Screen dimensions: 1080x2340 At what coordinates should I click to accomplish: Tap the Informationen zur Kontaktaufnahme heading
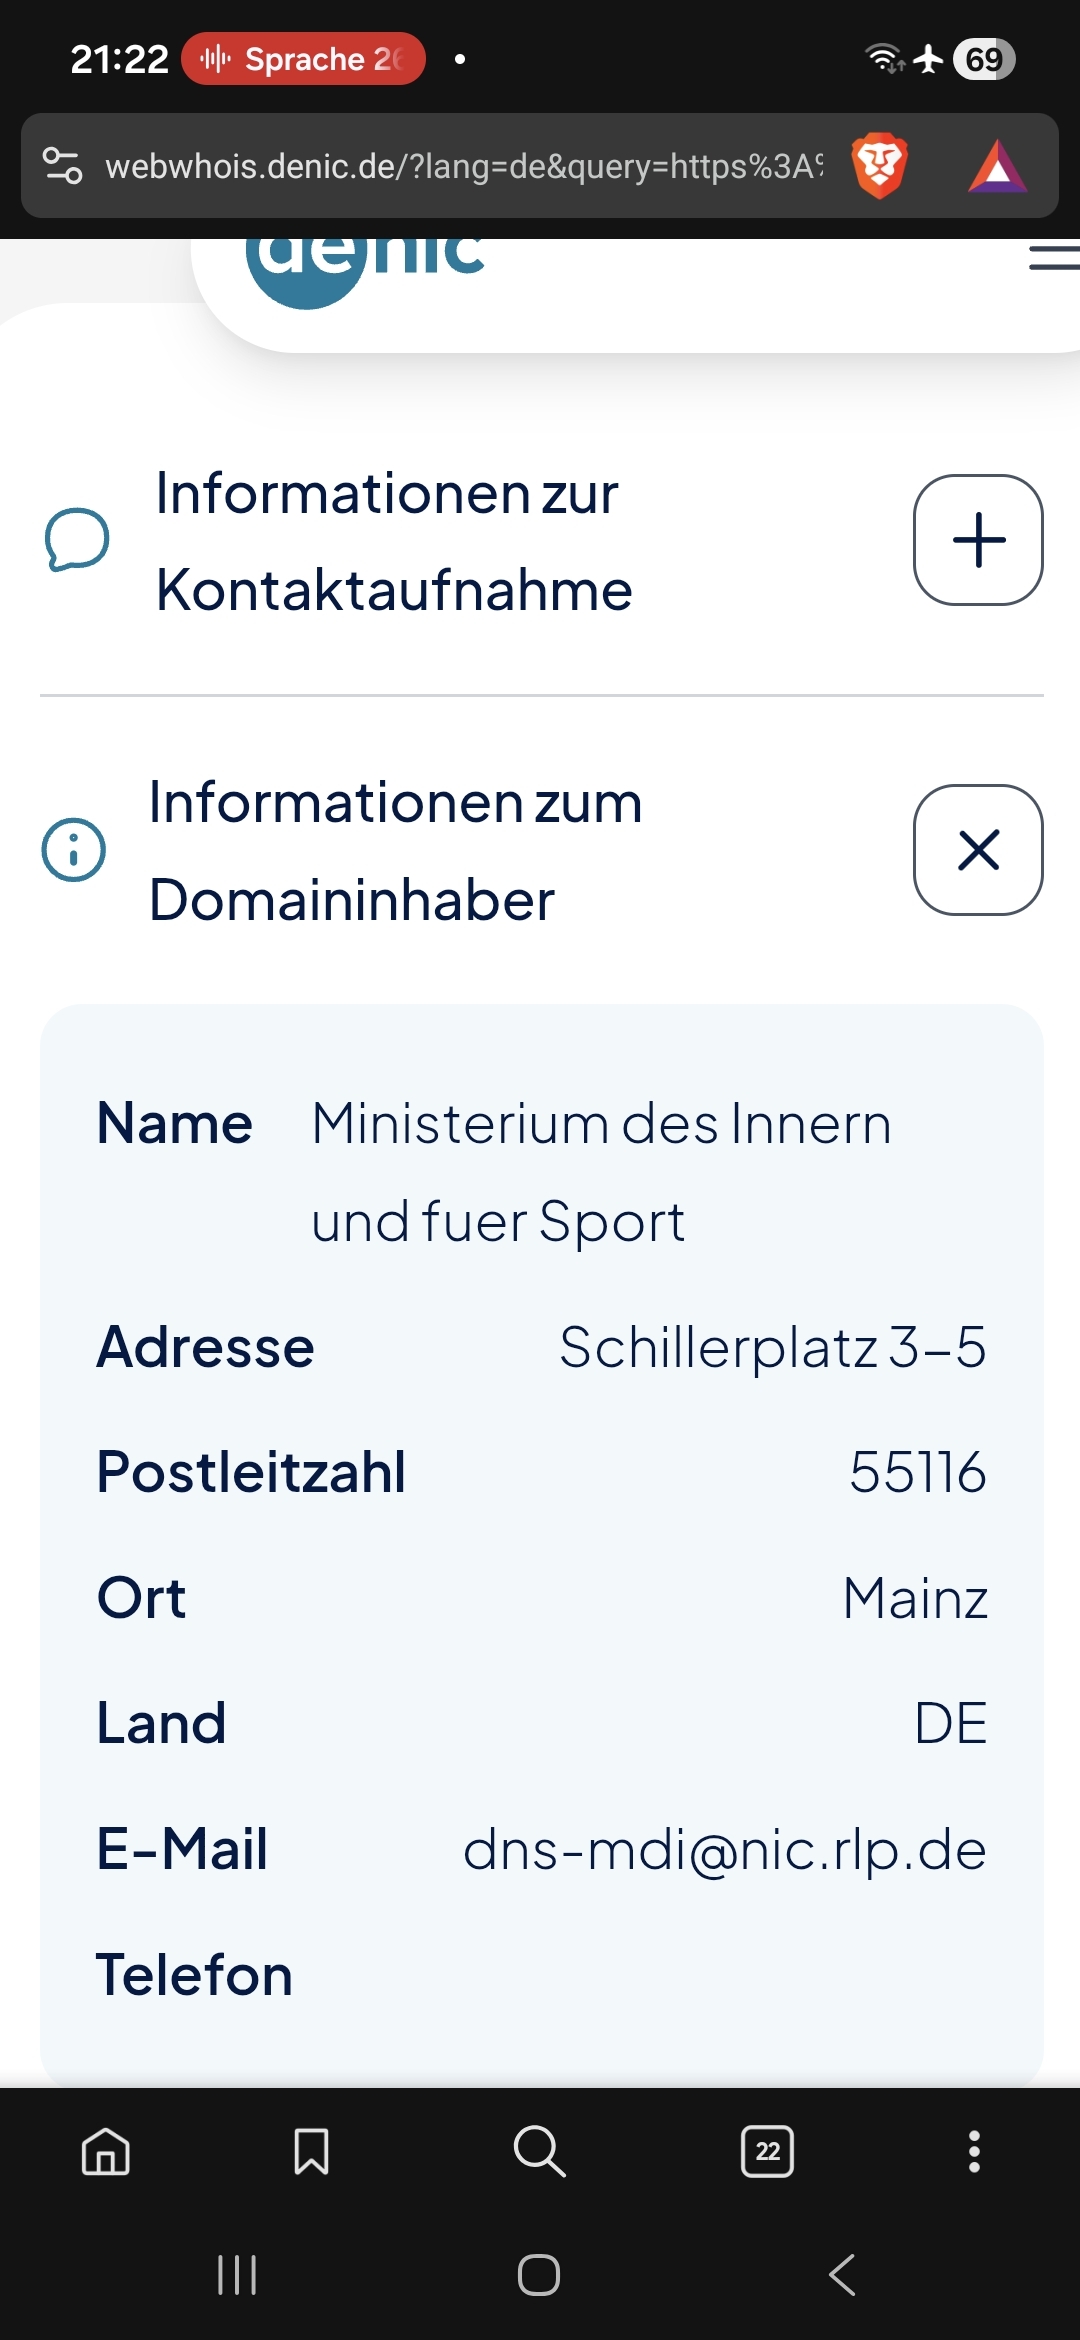pos(394,541)
